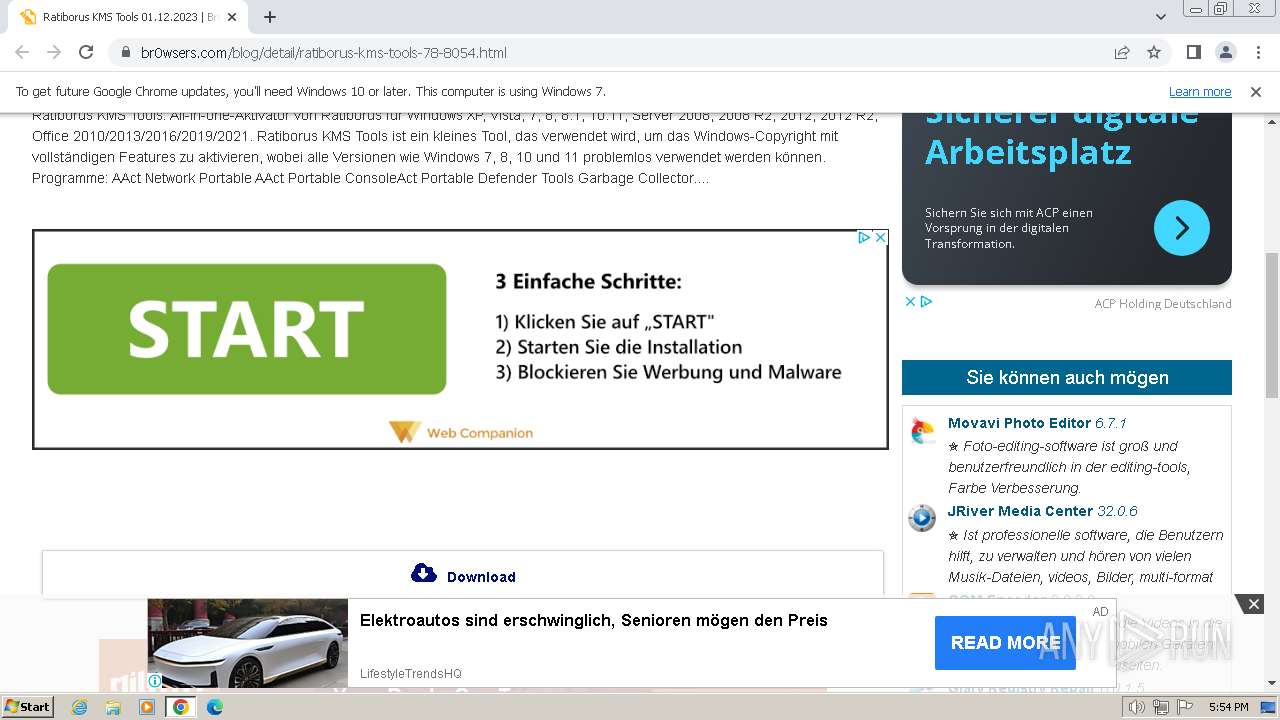Click READ MORE on the car ad
The height and width of the screenshot is (720, 1280).
pyautogui.click(x=1005, y=643)
